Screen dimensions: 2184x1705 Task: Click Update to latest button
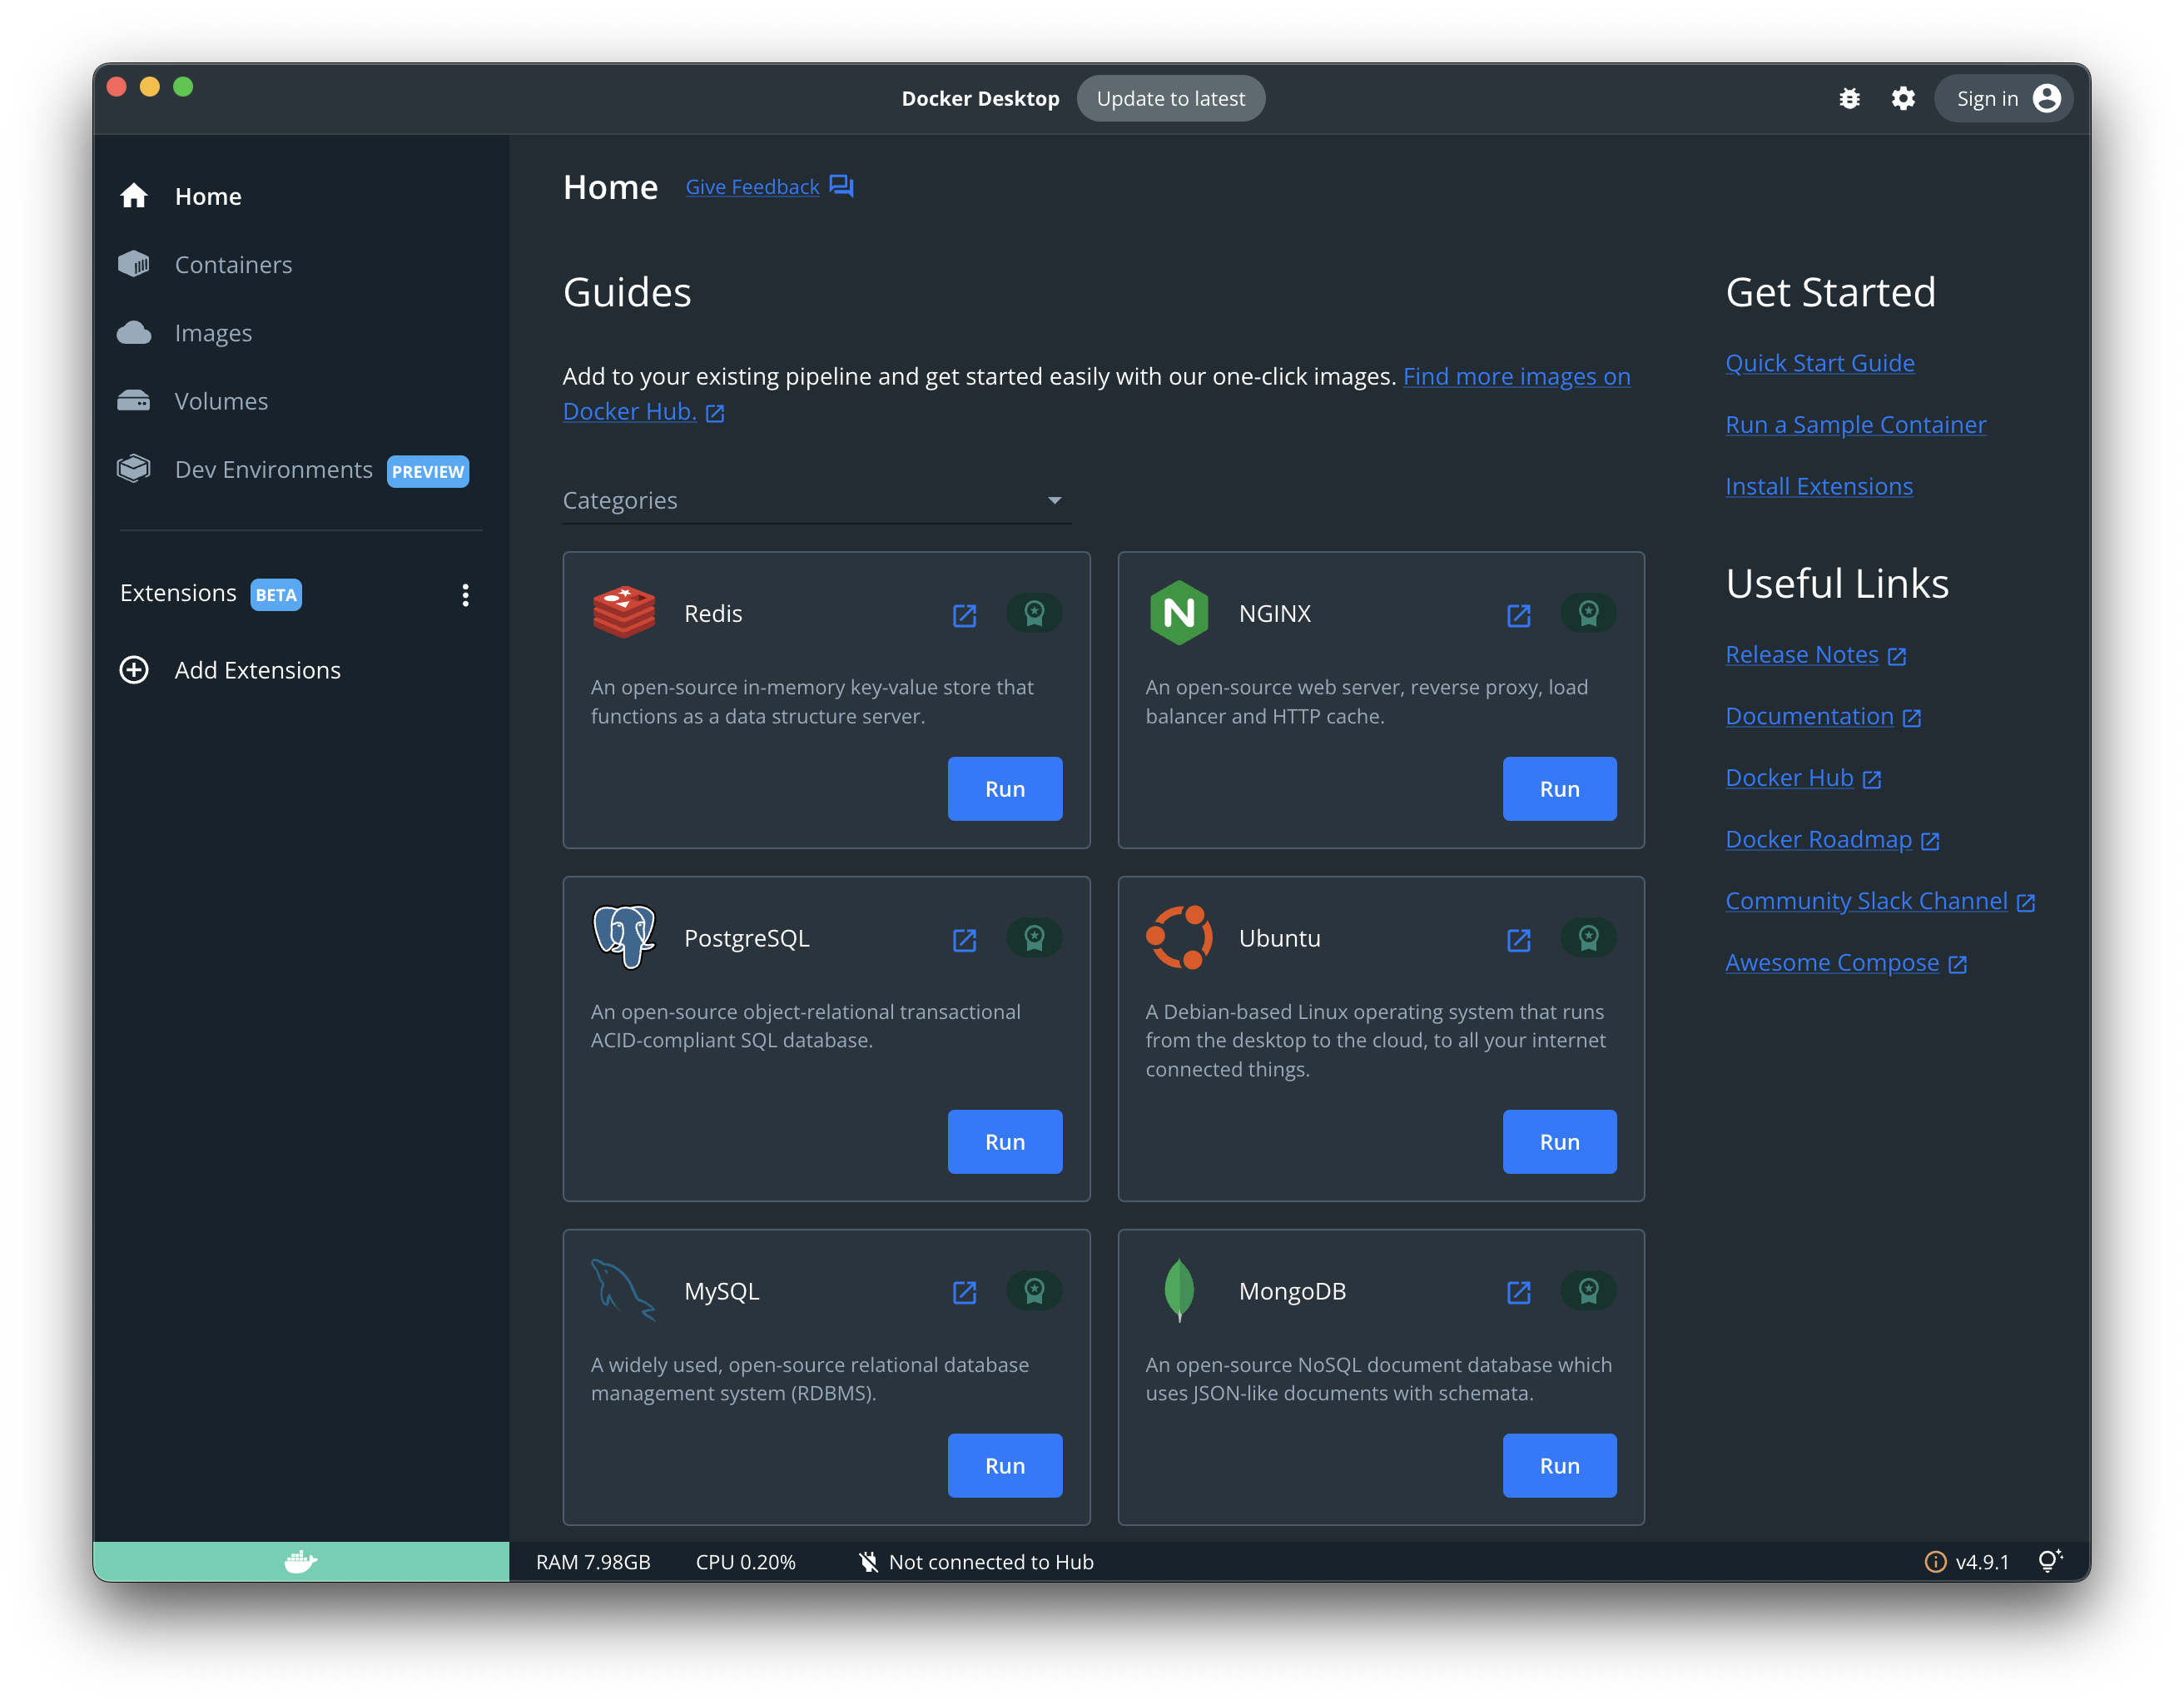coord(1170,98)
